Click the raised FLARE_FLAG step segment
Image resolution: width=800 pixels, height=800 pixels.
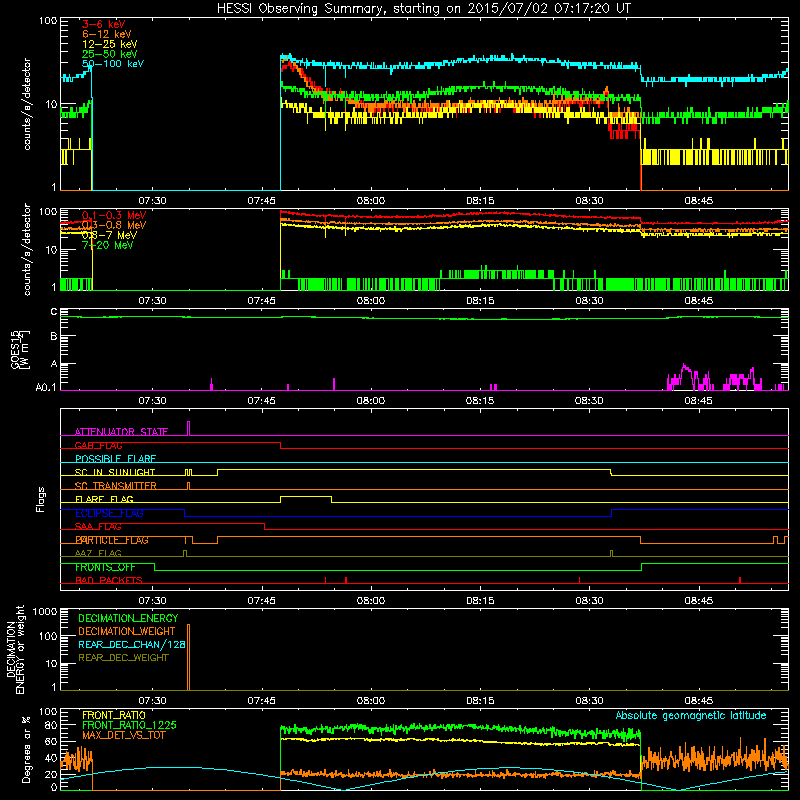306,496
